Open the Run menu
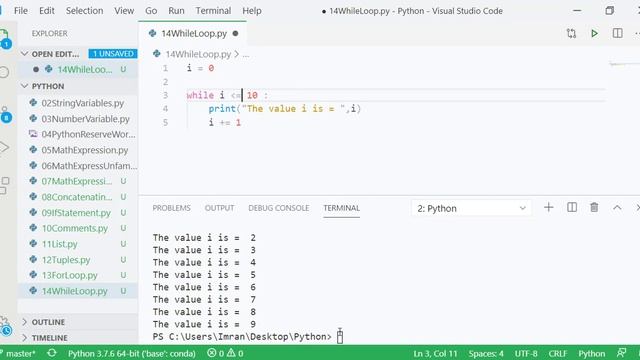This screenshot has height=360, width=640. coord(176,11)
